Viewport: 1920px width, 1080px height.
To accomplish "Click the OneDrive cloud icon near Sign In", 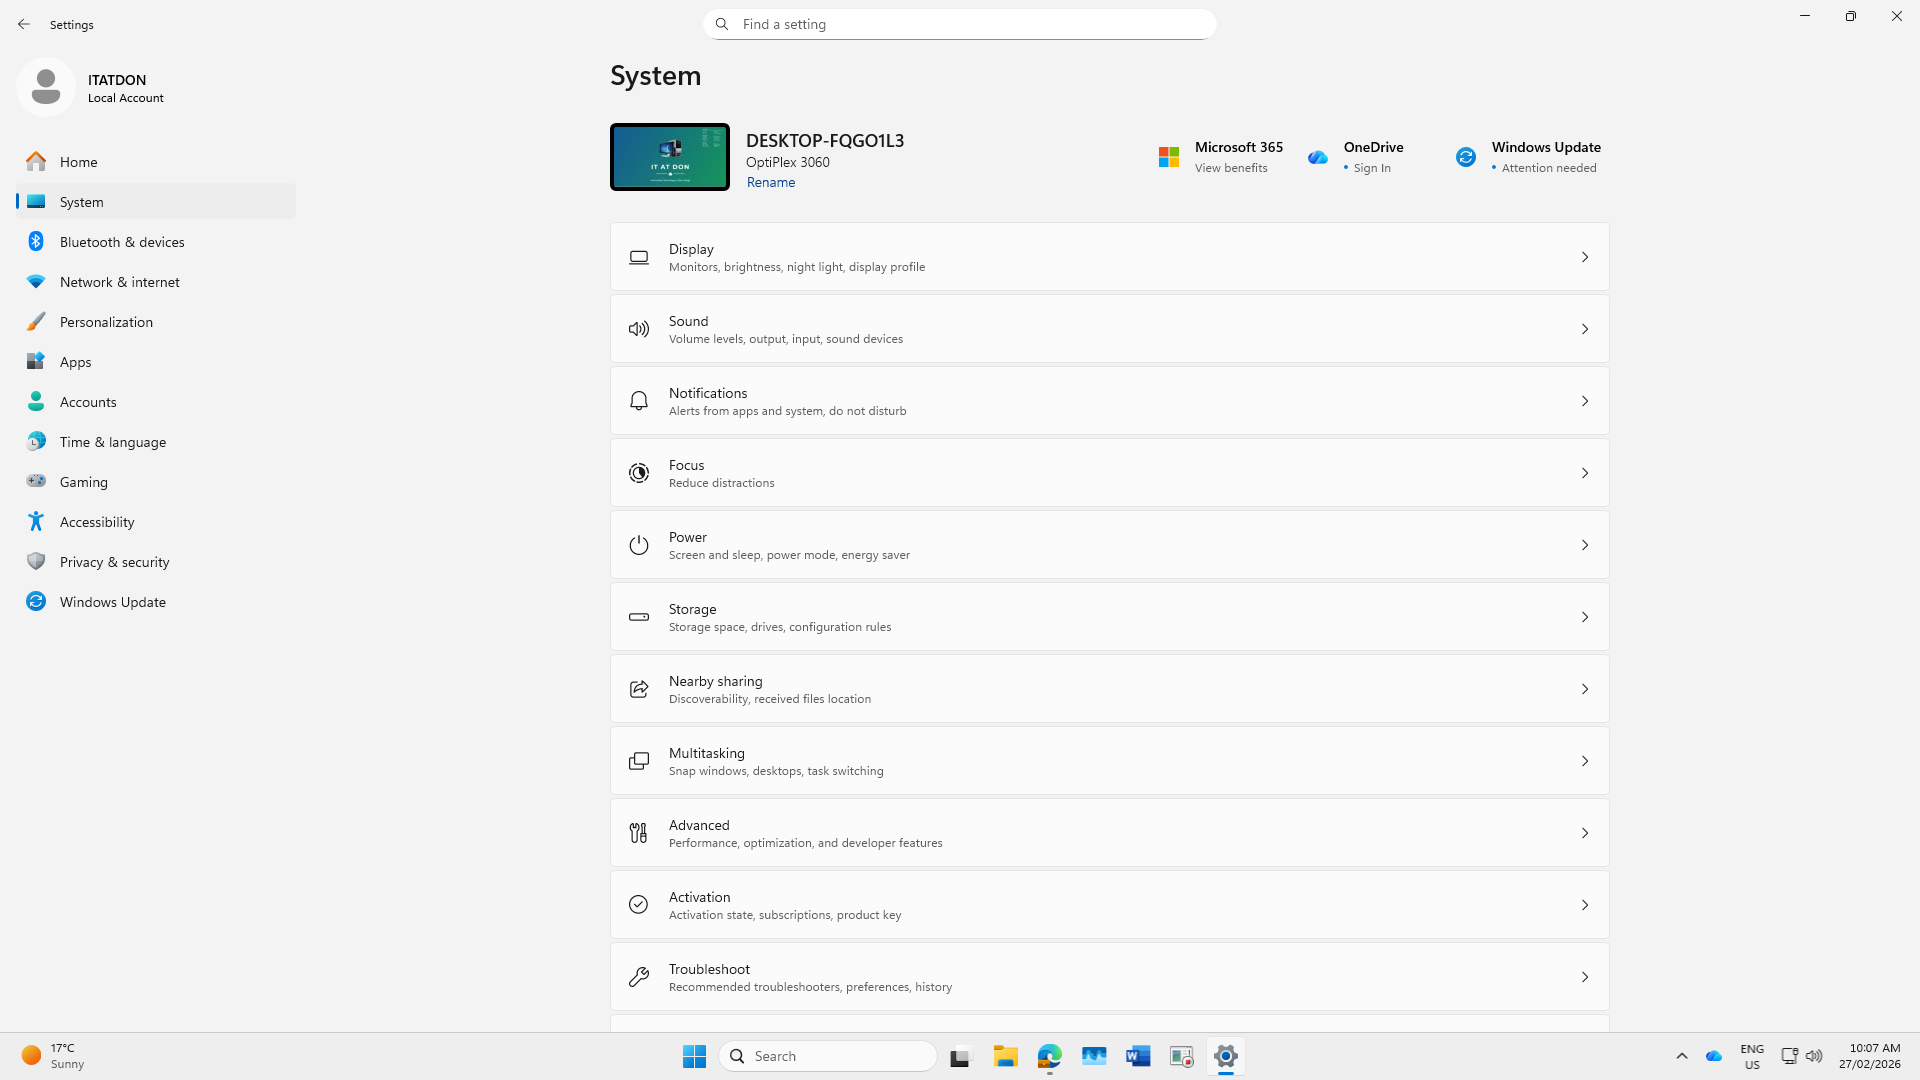I will coord(1318,157).
